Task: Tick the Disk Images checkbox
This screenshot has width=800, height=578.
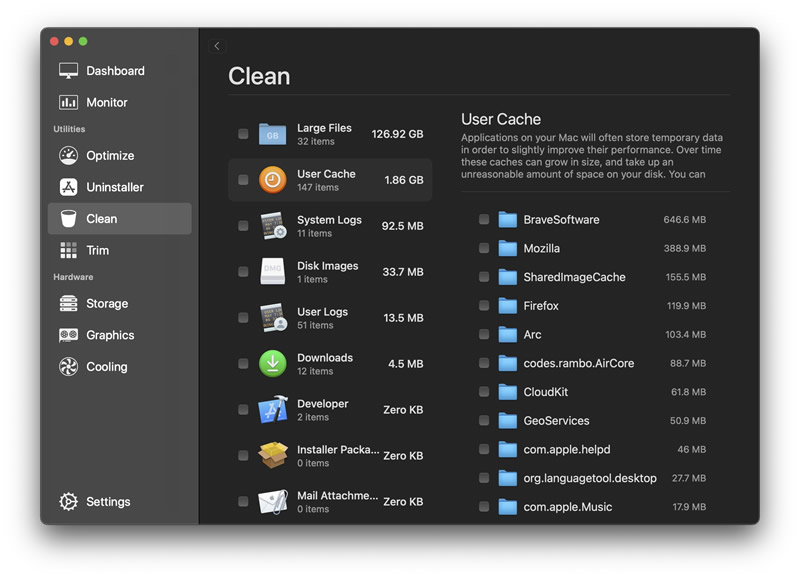Action: point(243,271)
